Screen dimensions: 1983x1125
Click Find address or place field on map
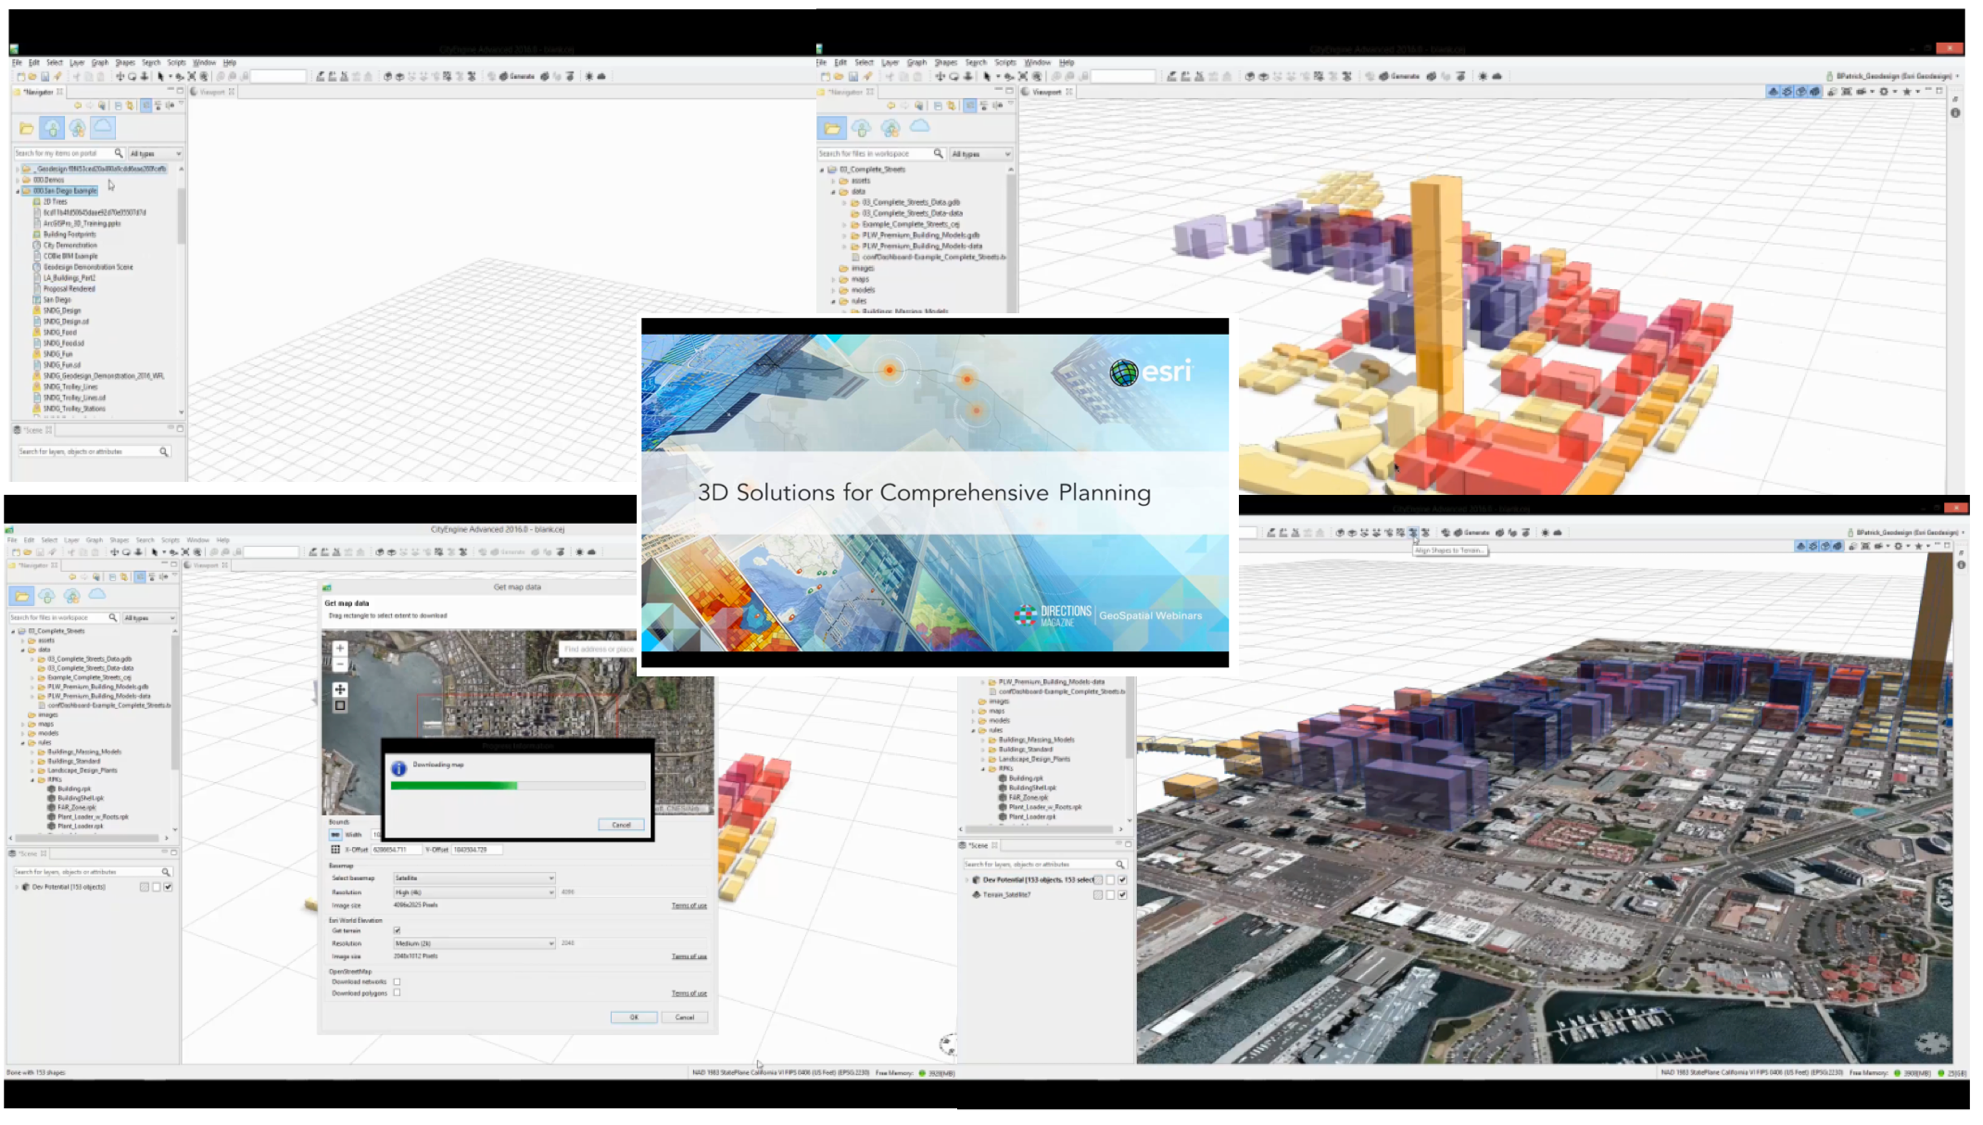[598, 649]
